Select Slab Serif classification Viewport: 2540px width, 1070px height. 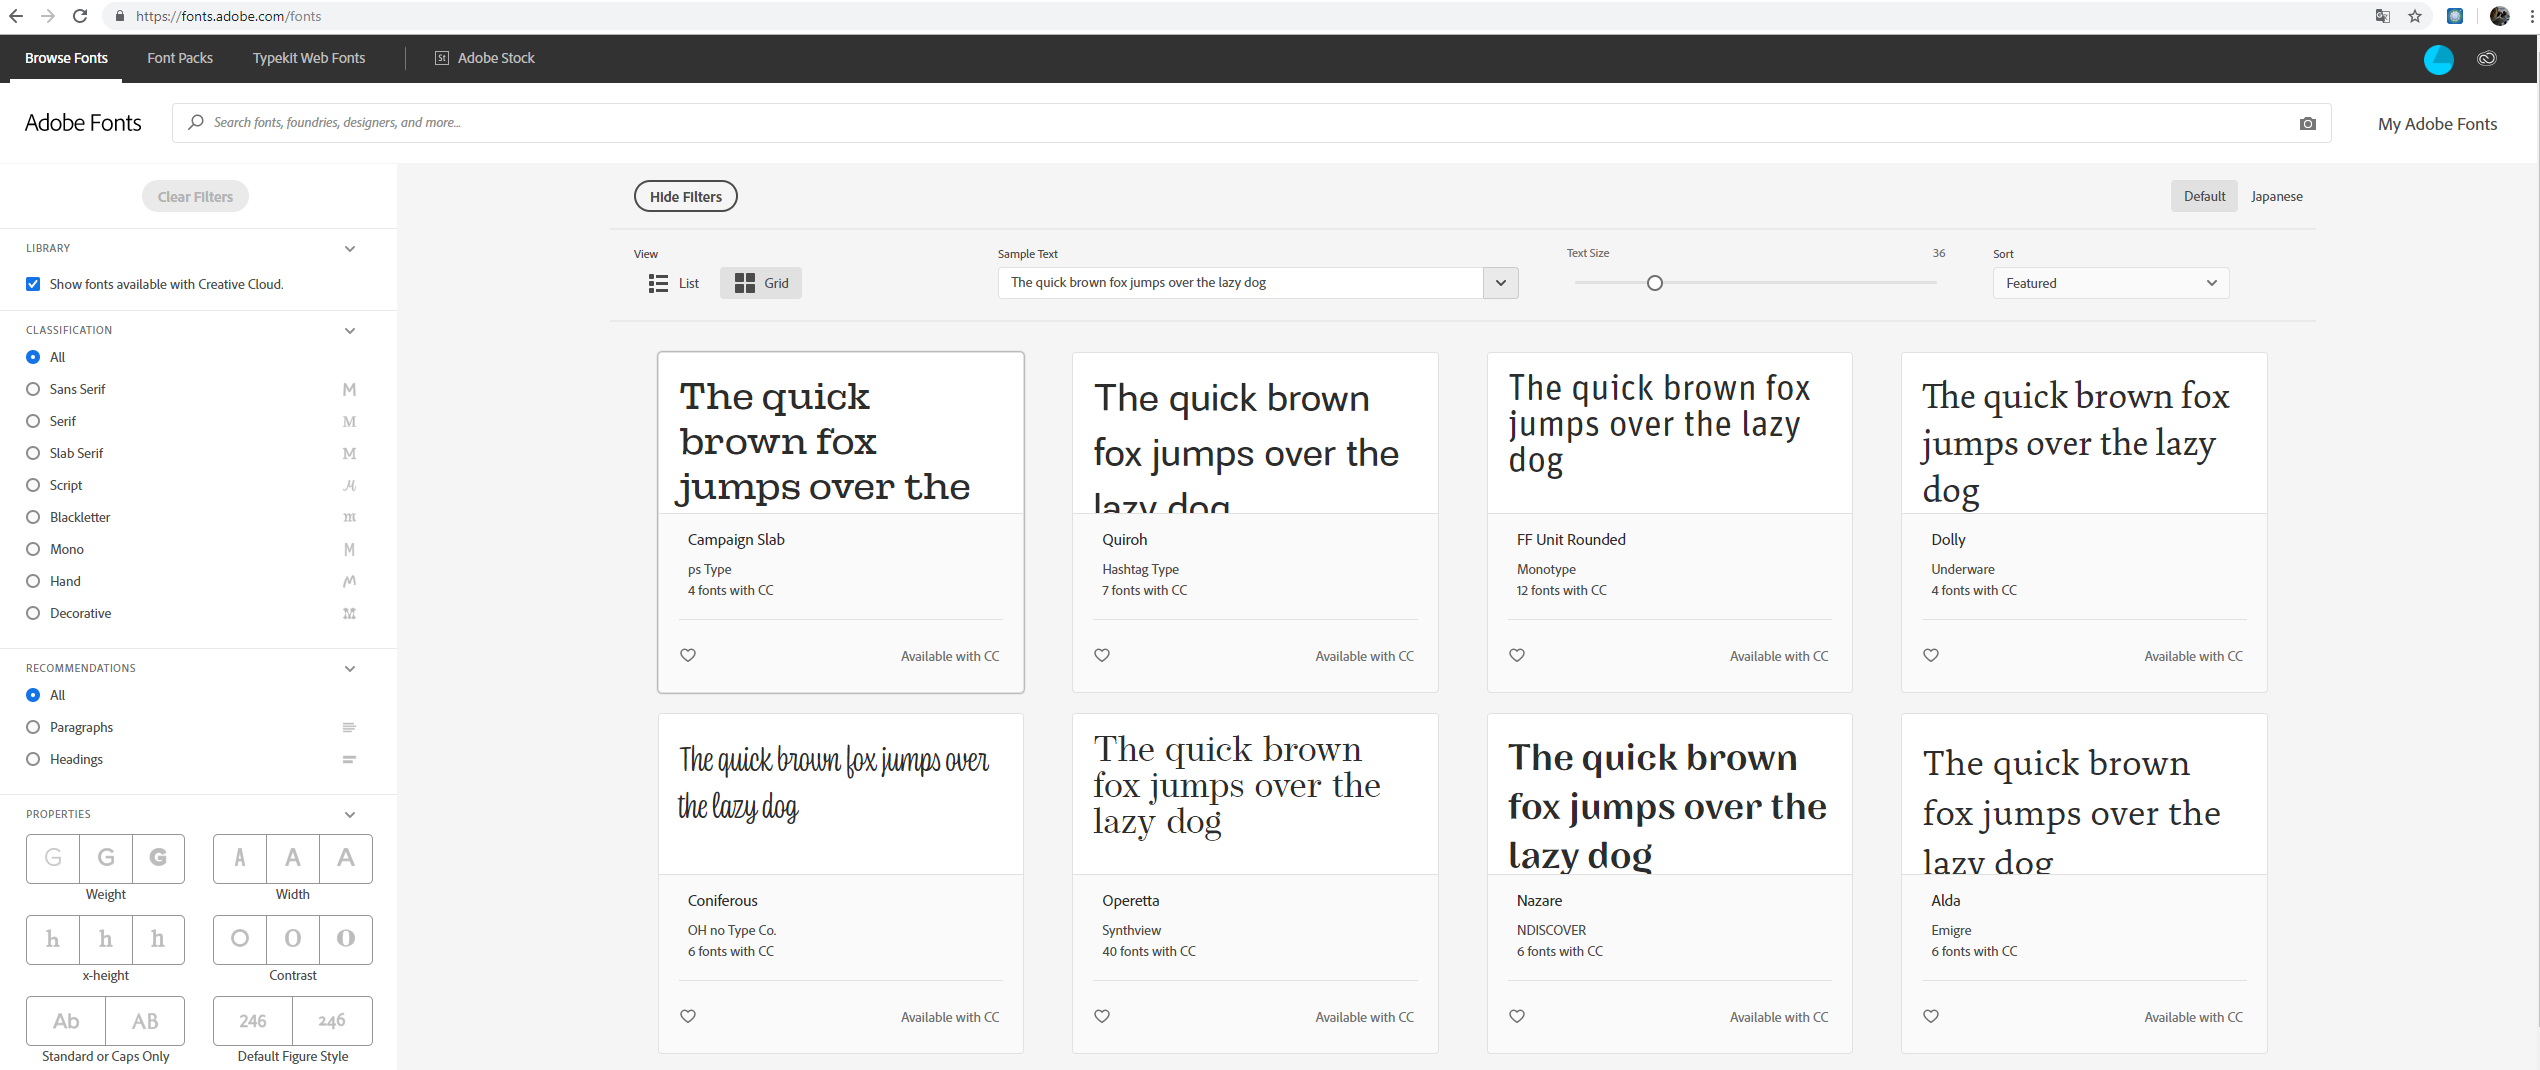[33, 453]
